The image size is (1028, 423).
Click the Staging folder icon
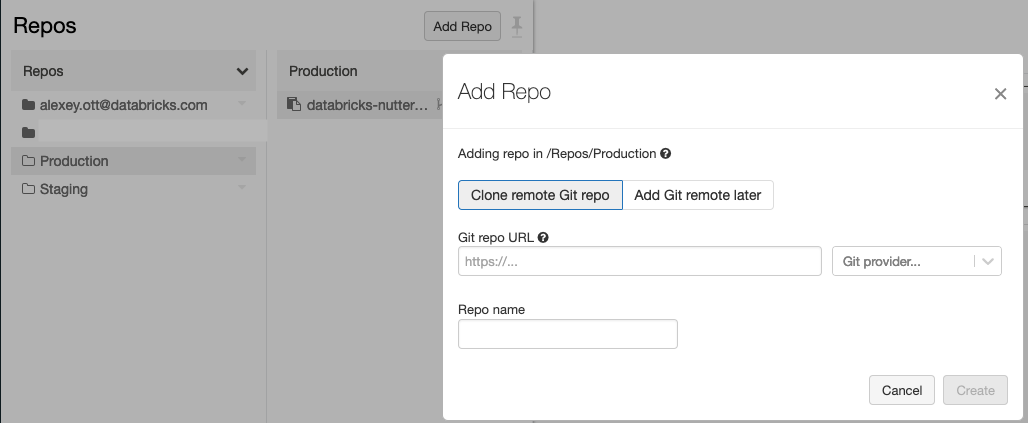[28, 189]
